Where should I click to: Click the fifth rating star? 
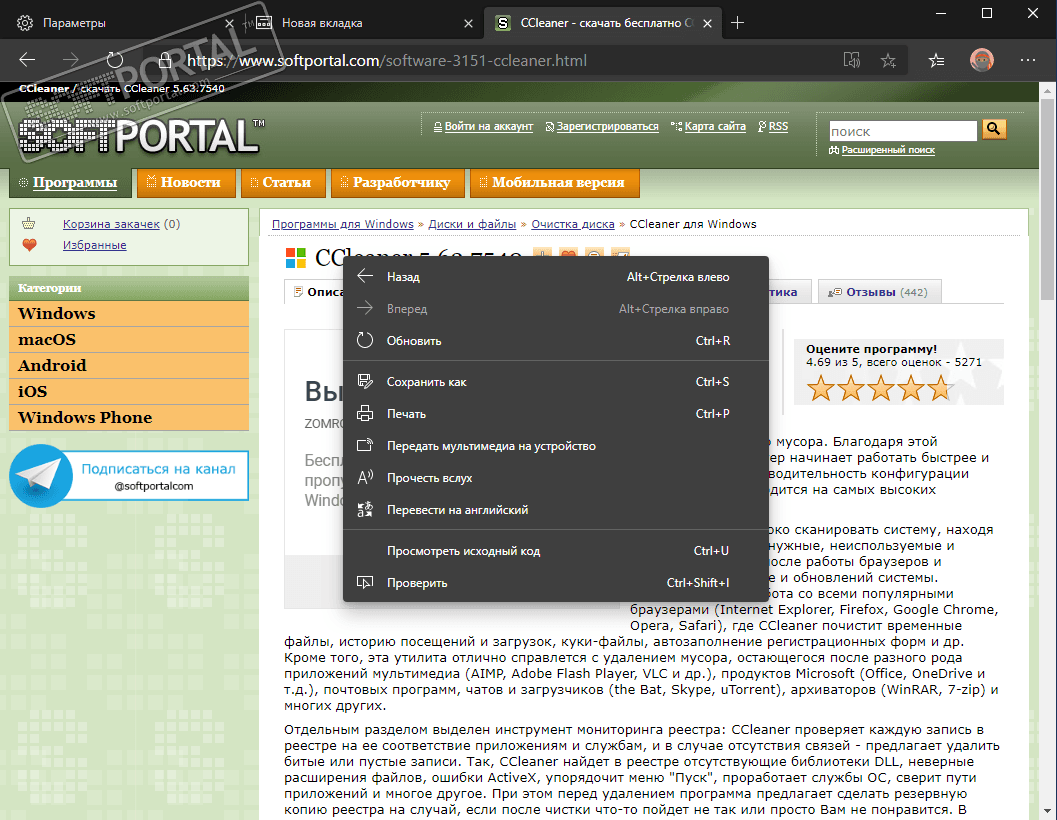(x=940, y=388)
